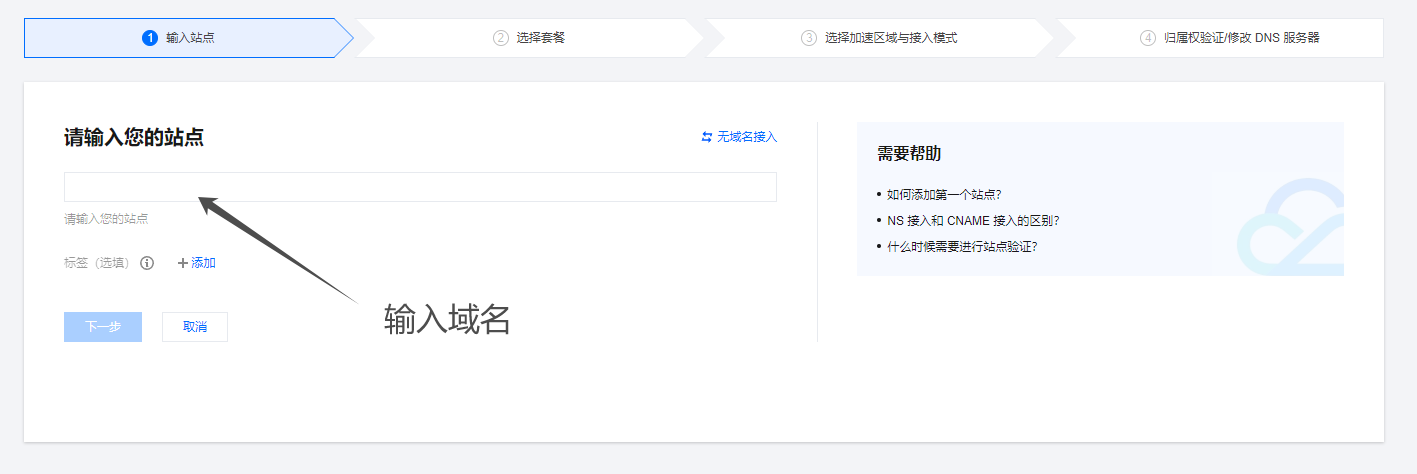Open help link NS 接入和 CNAME 接入的区别?

click(973, 220)
